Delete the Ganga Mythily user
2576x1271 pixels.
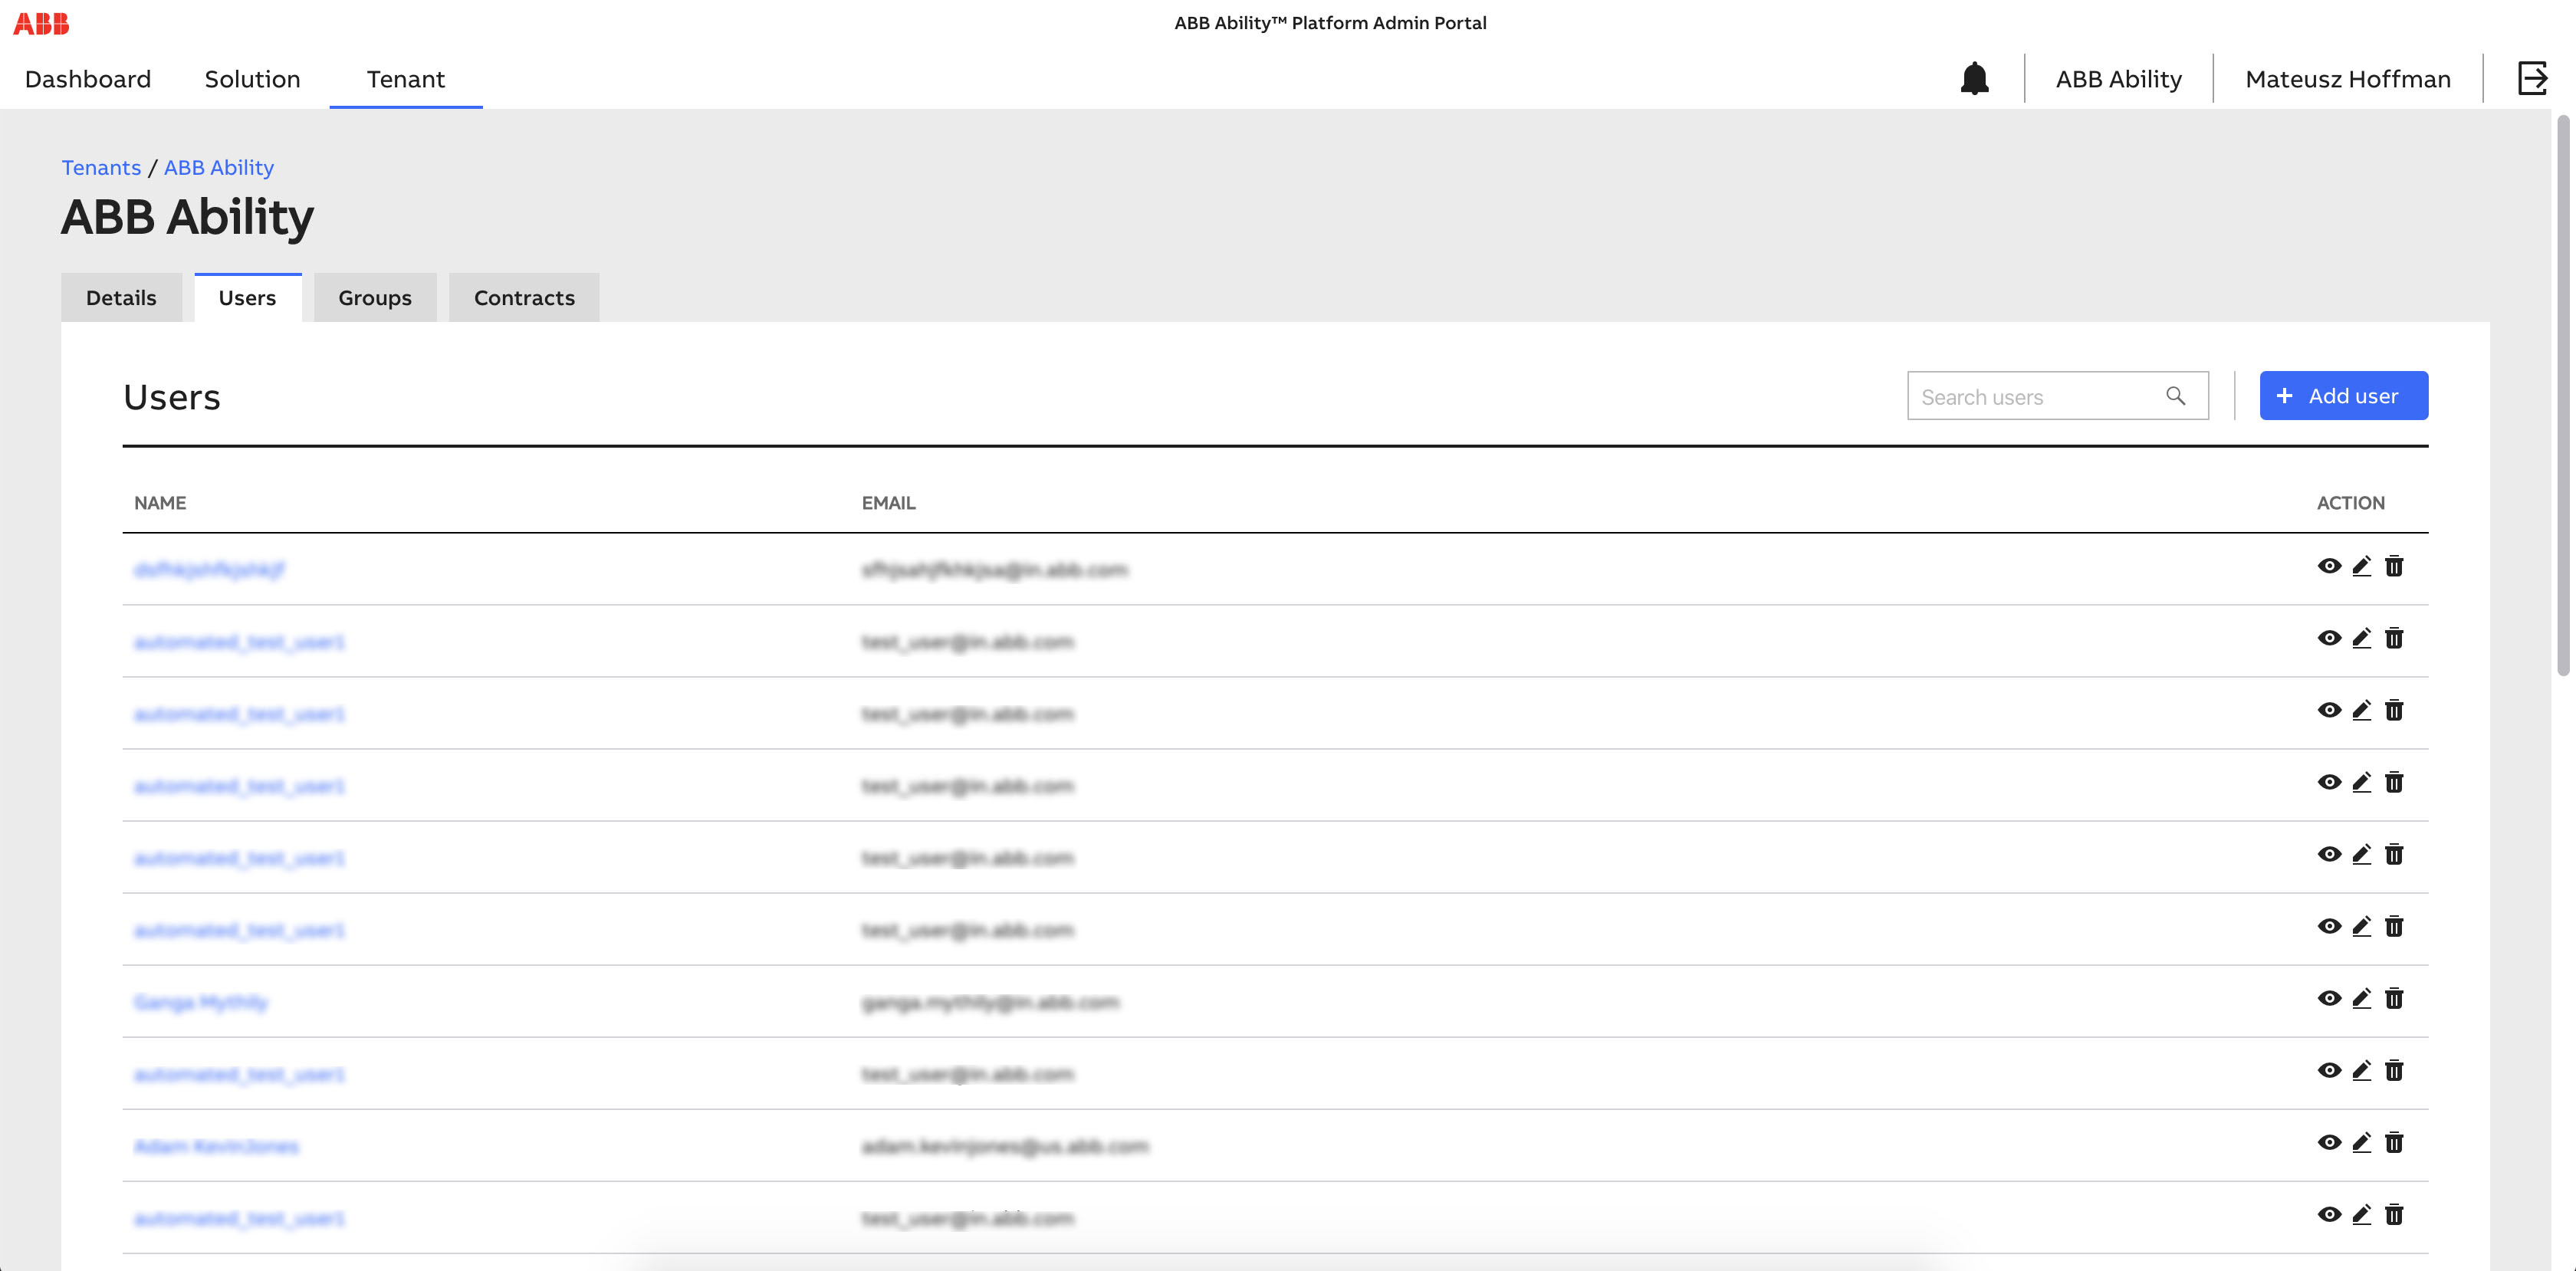coord(2394,998)
